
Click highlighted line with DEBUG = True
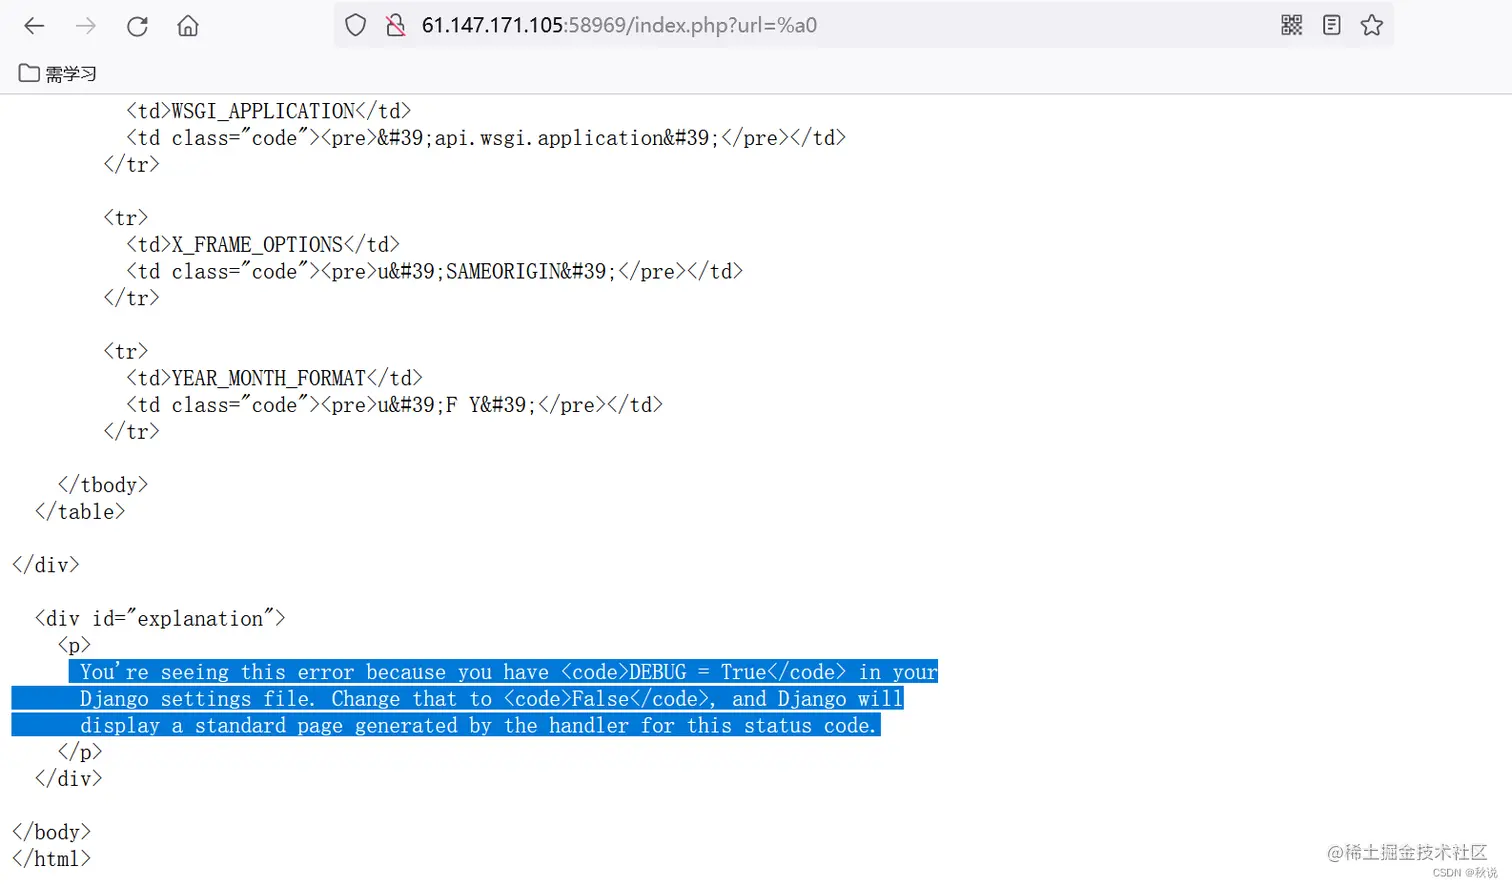pyautogui.click(x=508, y=672)
